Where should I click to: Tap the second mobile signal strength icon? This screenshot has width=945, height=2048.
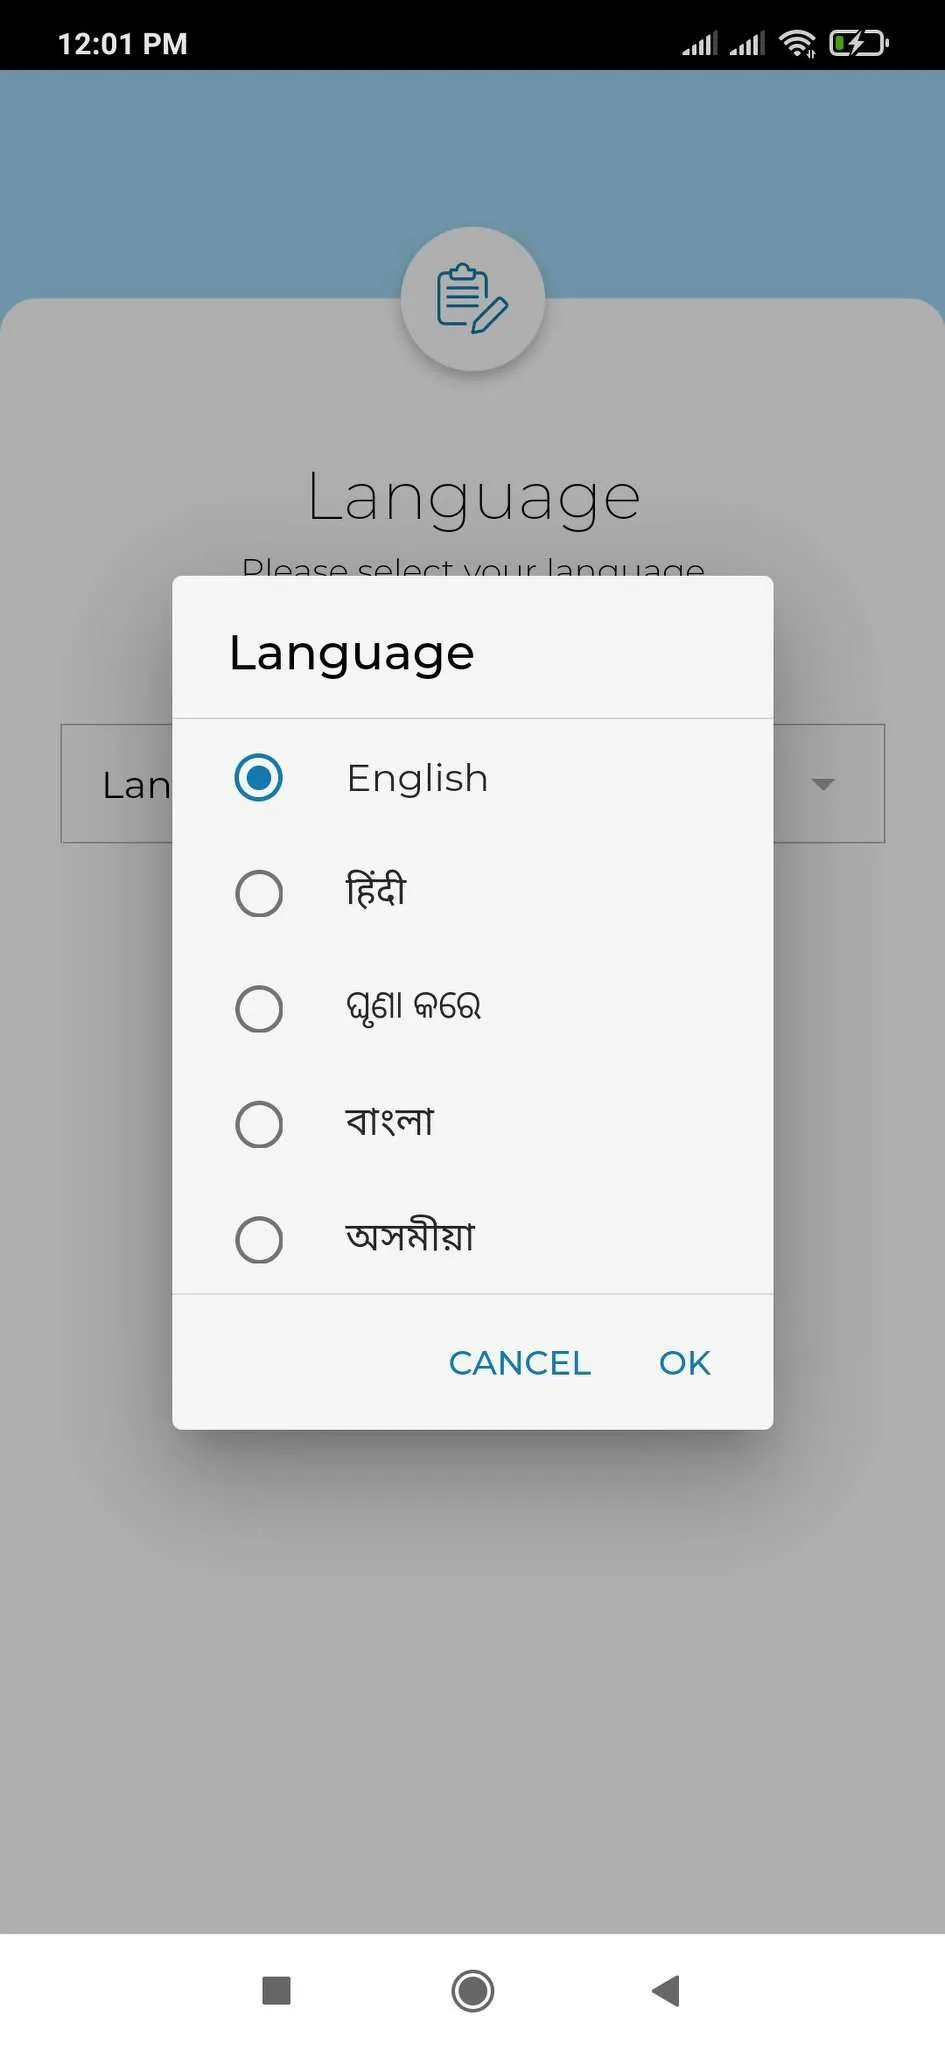coord(746,43)
